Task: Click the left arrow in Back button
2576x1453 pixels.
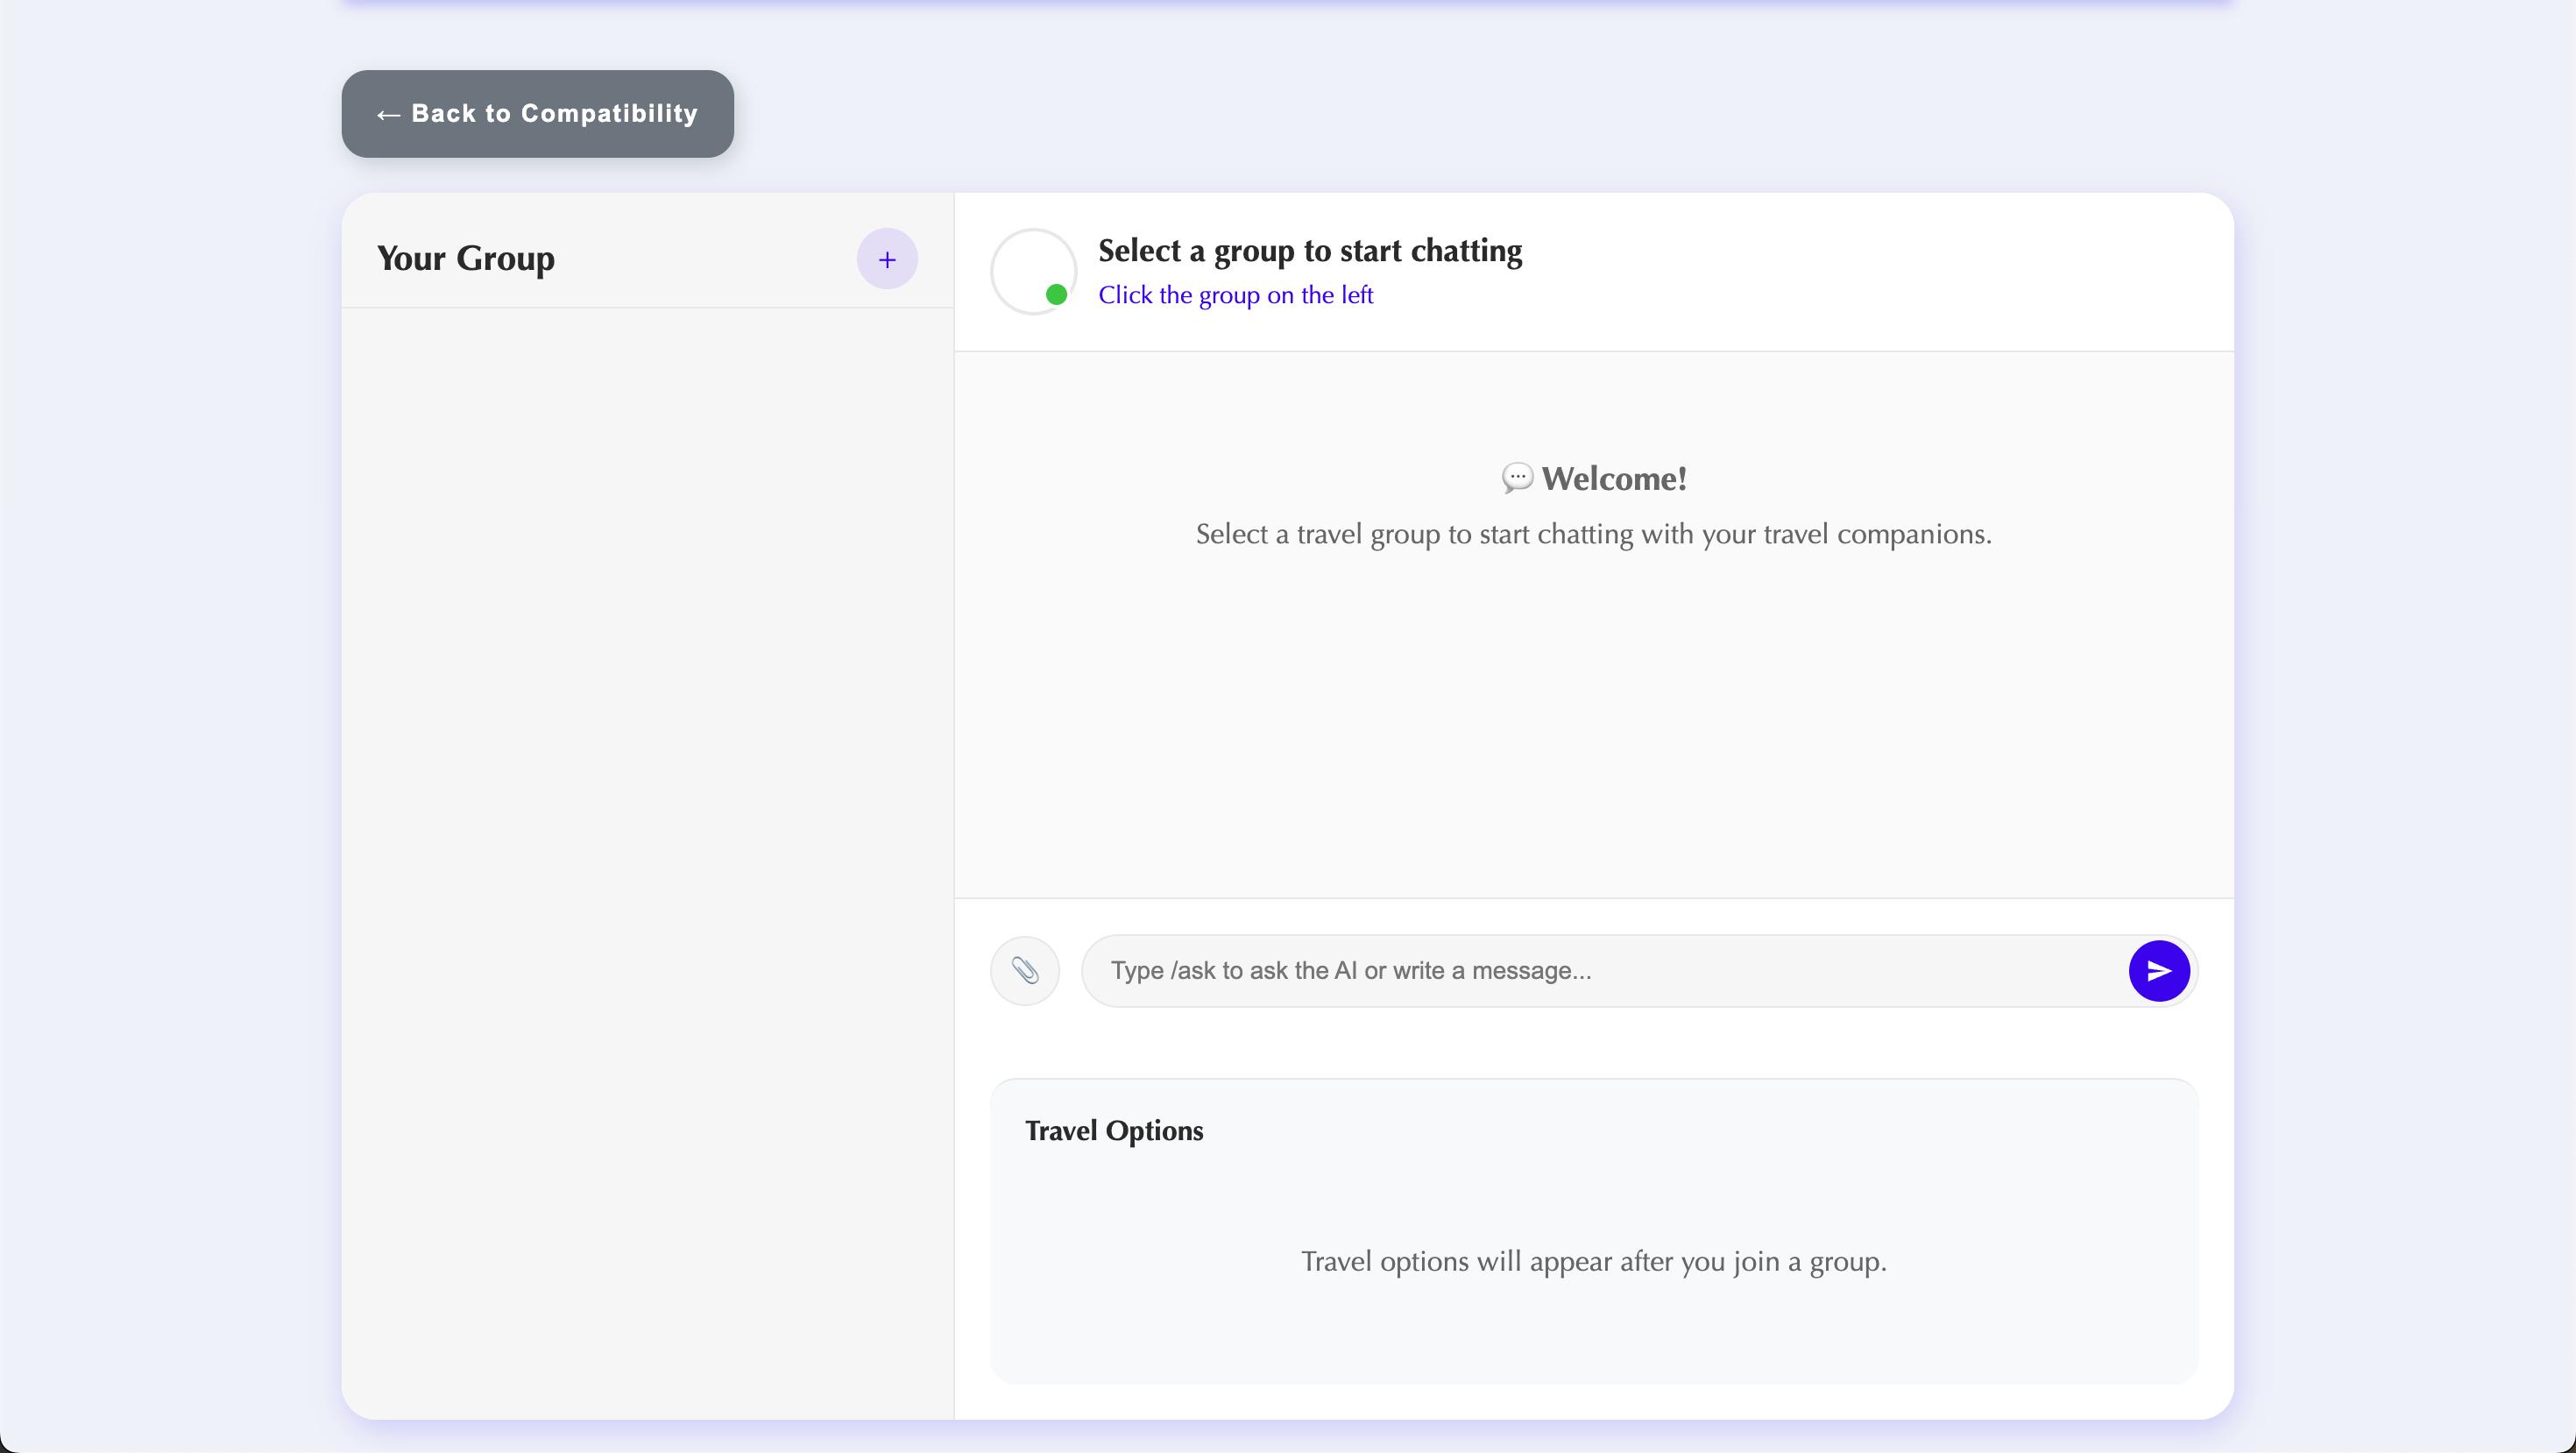Action: coord(388,115)
